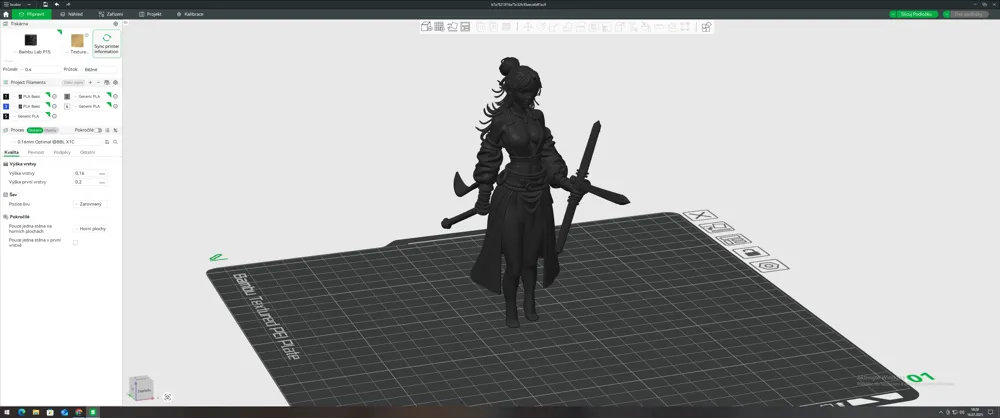1000x418 pixels.
Task: Search process settings magnifier icon
Action: (x=115, y=142)
